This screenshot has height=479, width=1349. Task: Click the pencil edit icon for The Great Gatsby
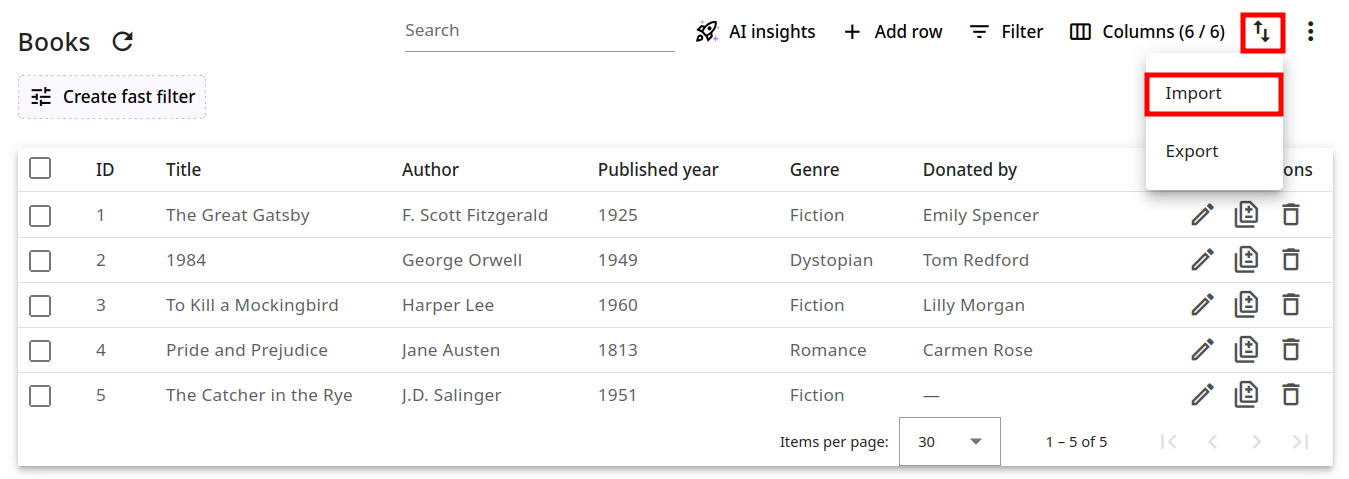click(1202, 215)
